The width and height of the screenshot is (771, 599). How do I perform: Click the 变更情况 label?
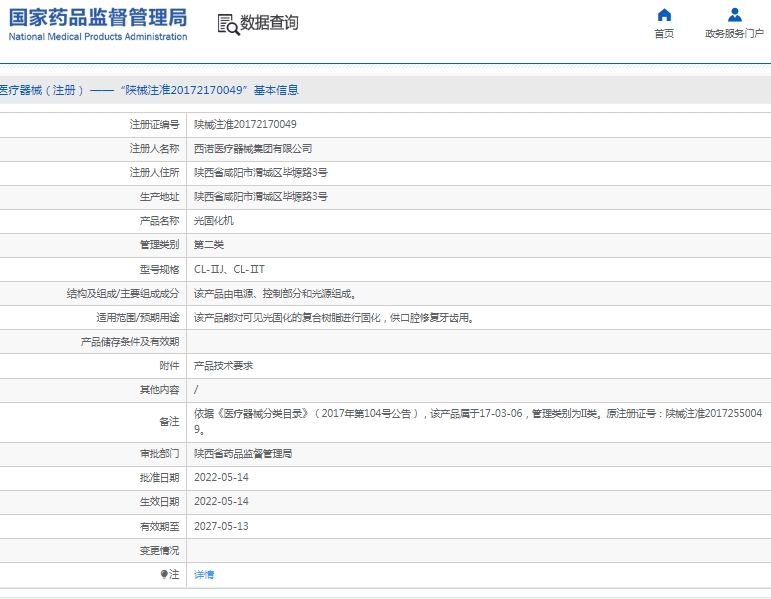pyautogui.click(x=159, y=550)
